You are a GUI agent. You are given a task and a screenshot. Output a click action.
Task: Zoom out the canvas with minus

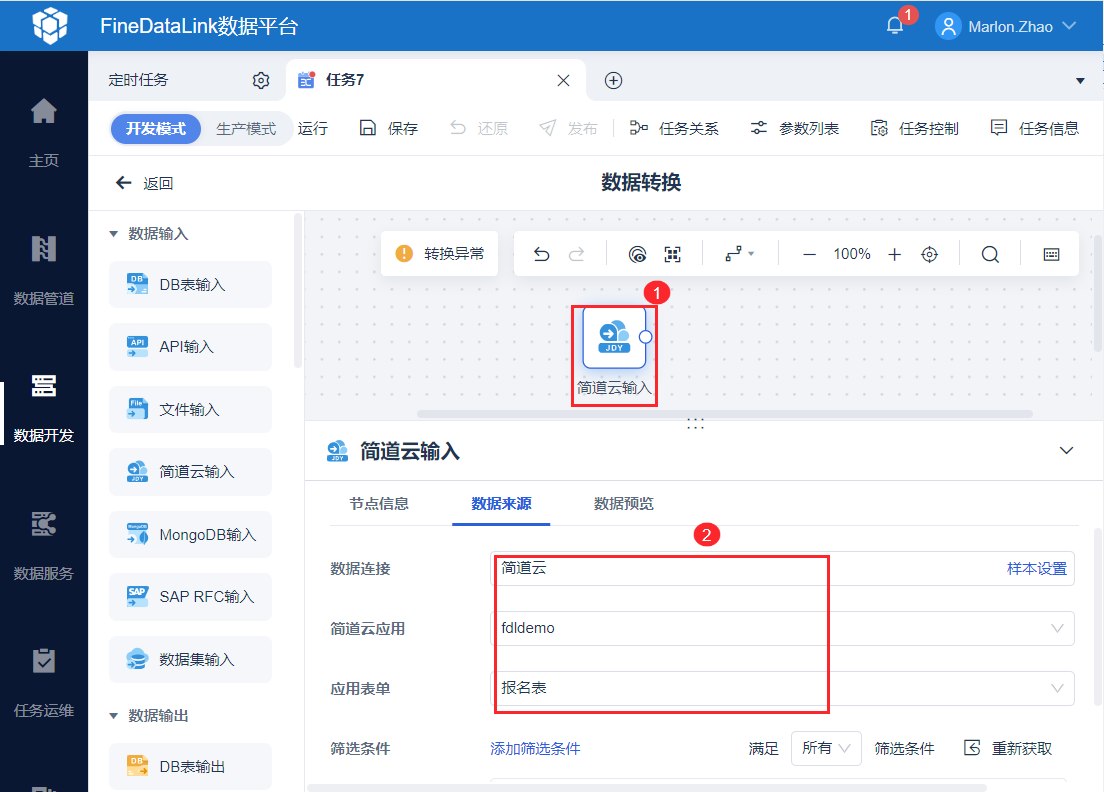click(x=809, y=255)
